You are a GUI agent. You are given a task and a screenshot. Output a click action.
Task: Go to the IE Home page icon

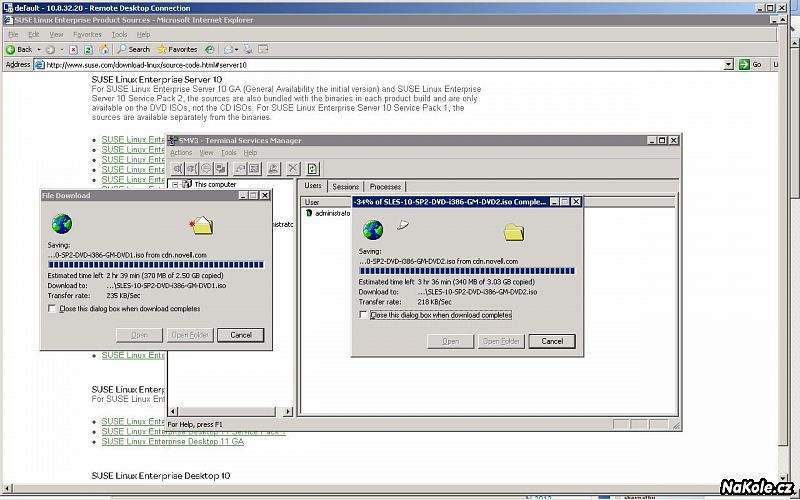click(x=104, y=49)
